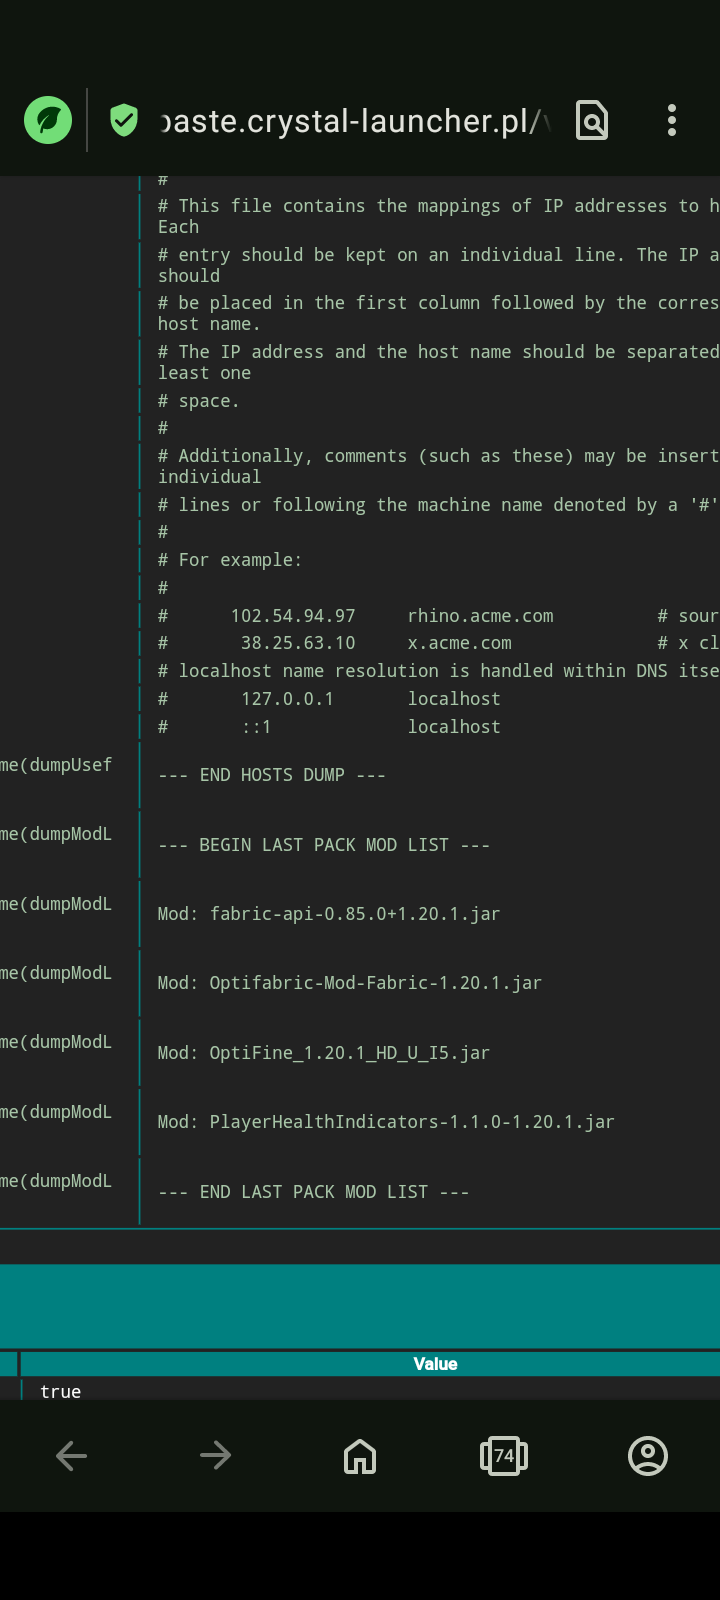This screenshot has height=1600, width=720.
Task: Tap the green shield security icon
Action: (124, 121)
